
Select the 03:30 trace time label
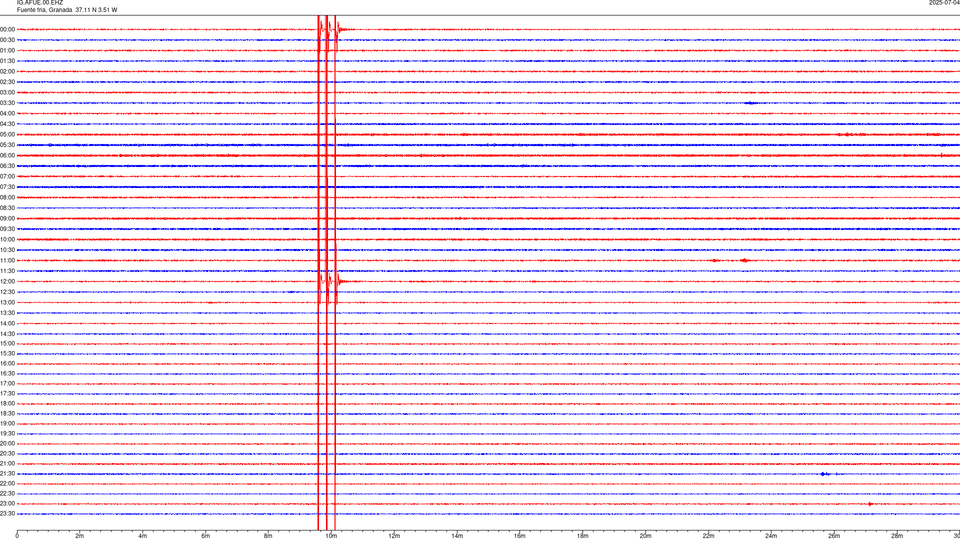[7, 103]
